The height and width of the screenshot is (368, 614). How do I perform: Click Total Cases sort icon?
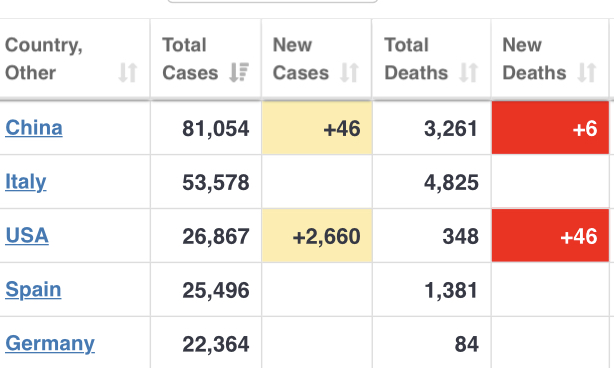239,72
